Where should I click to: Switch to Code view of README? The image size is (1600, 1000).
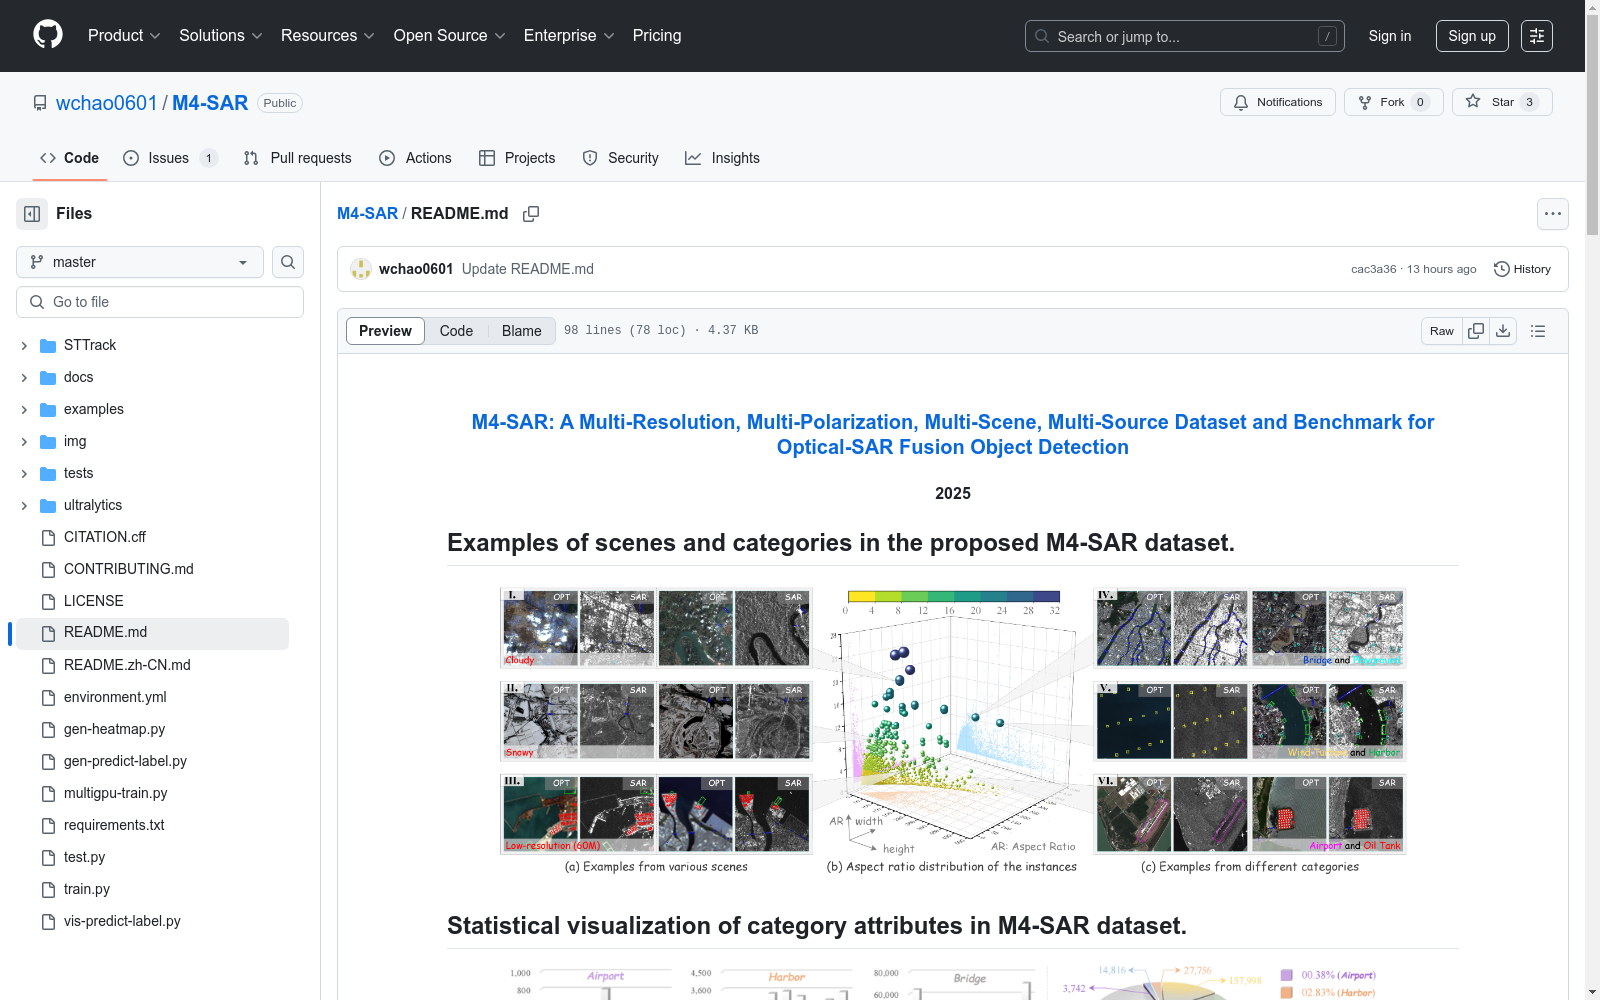coord(456,331)
